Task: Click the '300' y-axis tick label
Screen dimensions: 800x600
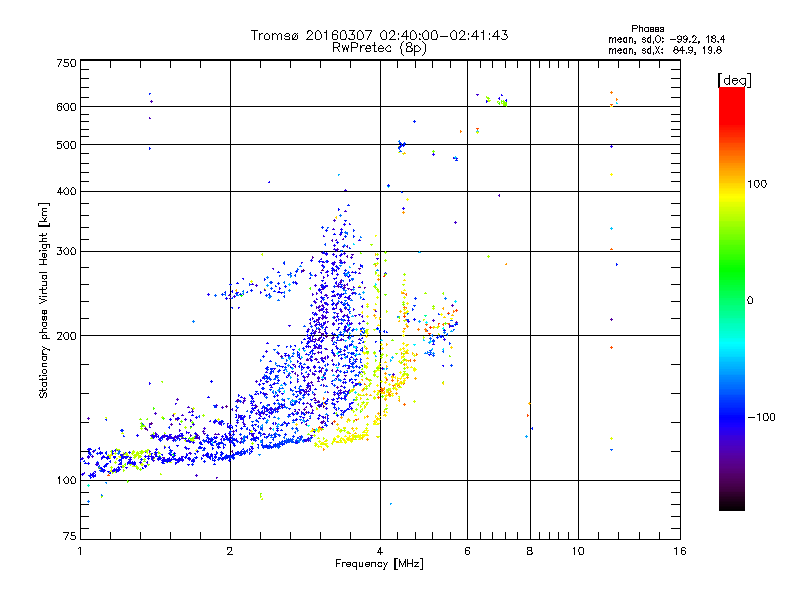Action: click(66, 252)
